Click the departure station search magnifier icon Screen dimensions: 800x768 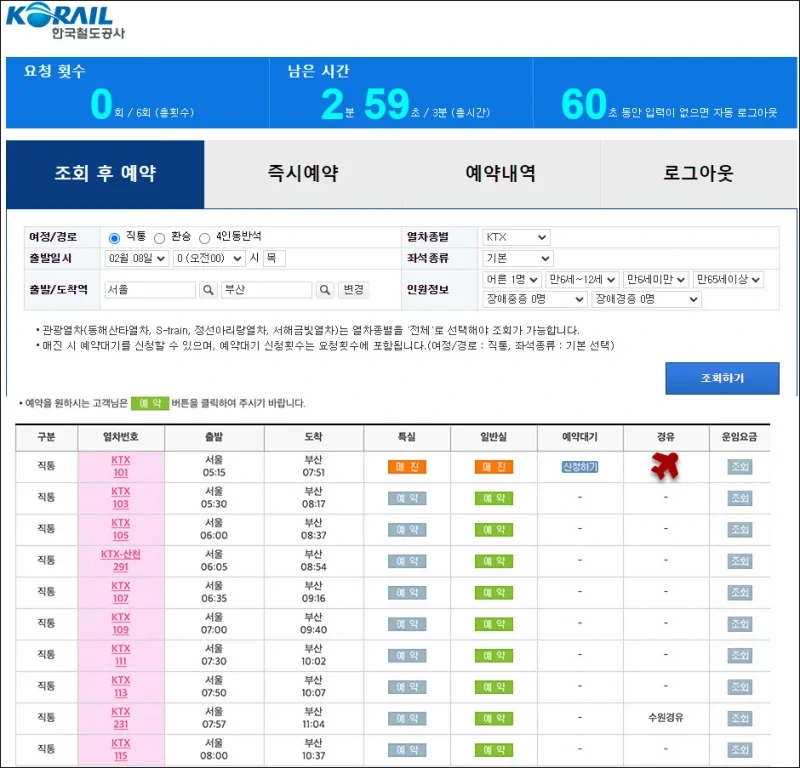pos(207,291)
